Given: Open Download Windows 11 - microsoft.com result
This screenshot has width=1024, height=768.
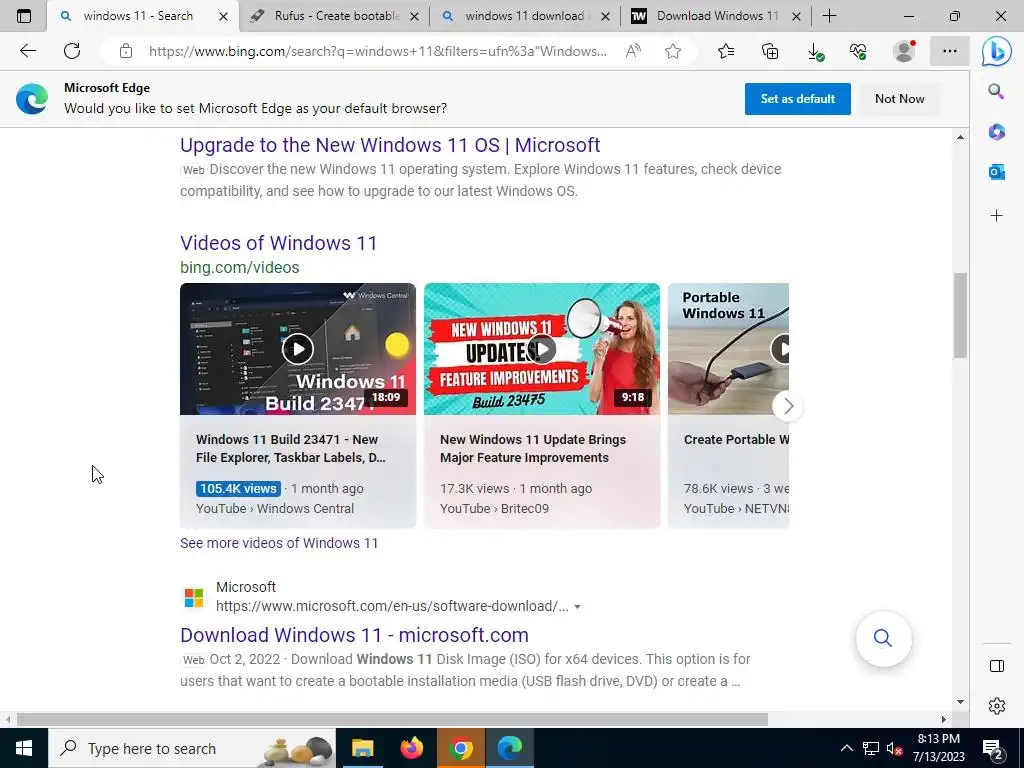Looking at the screenshot, I should pyautogui.click(x=354, y=635).
